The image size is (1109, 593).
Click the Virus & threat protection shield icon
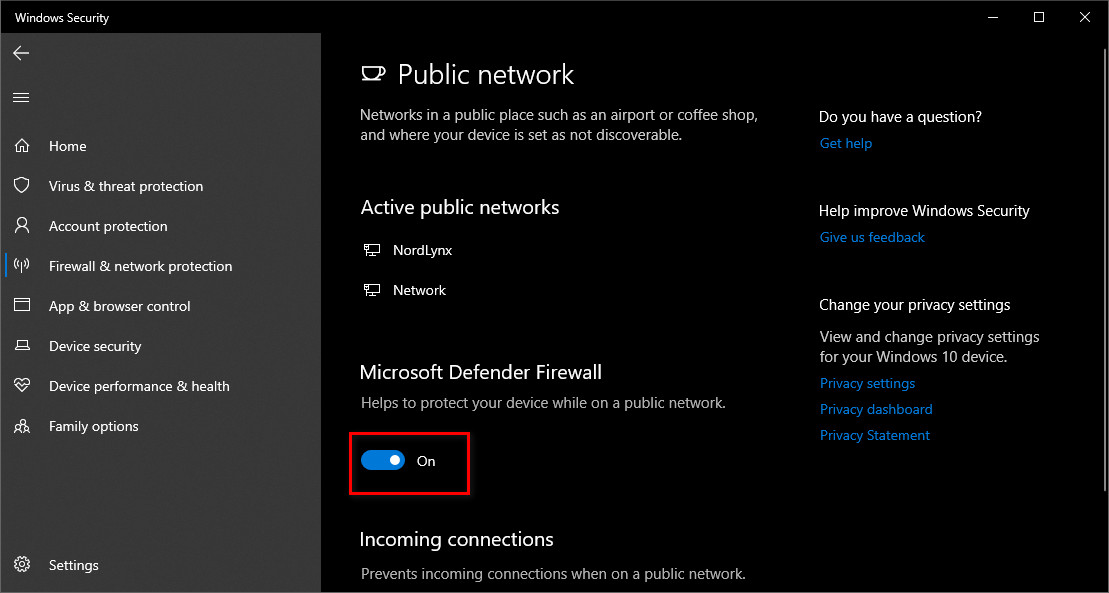click(x=21, y=186)
